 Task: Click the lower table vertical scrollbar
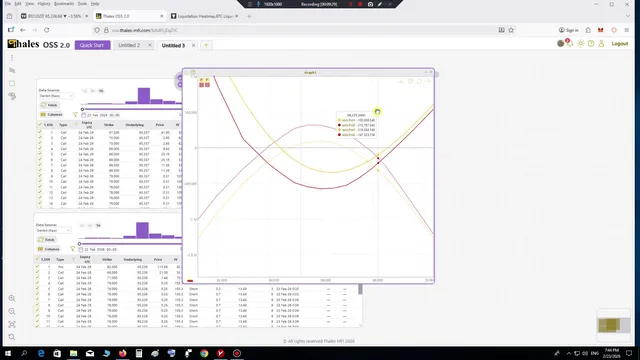(360, 289)
